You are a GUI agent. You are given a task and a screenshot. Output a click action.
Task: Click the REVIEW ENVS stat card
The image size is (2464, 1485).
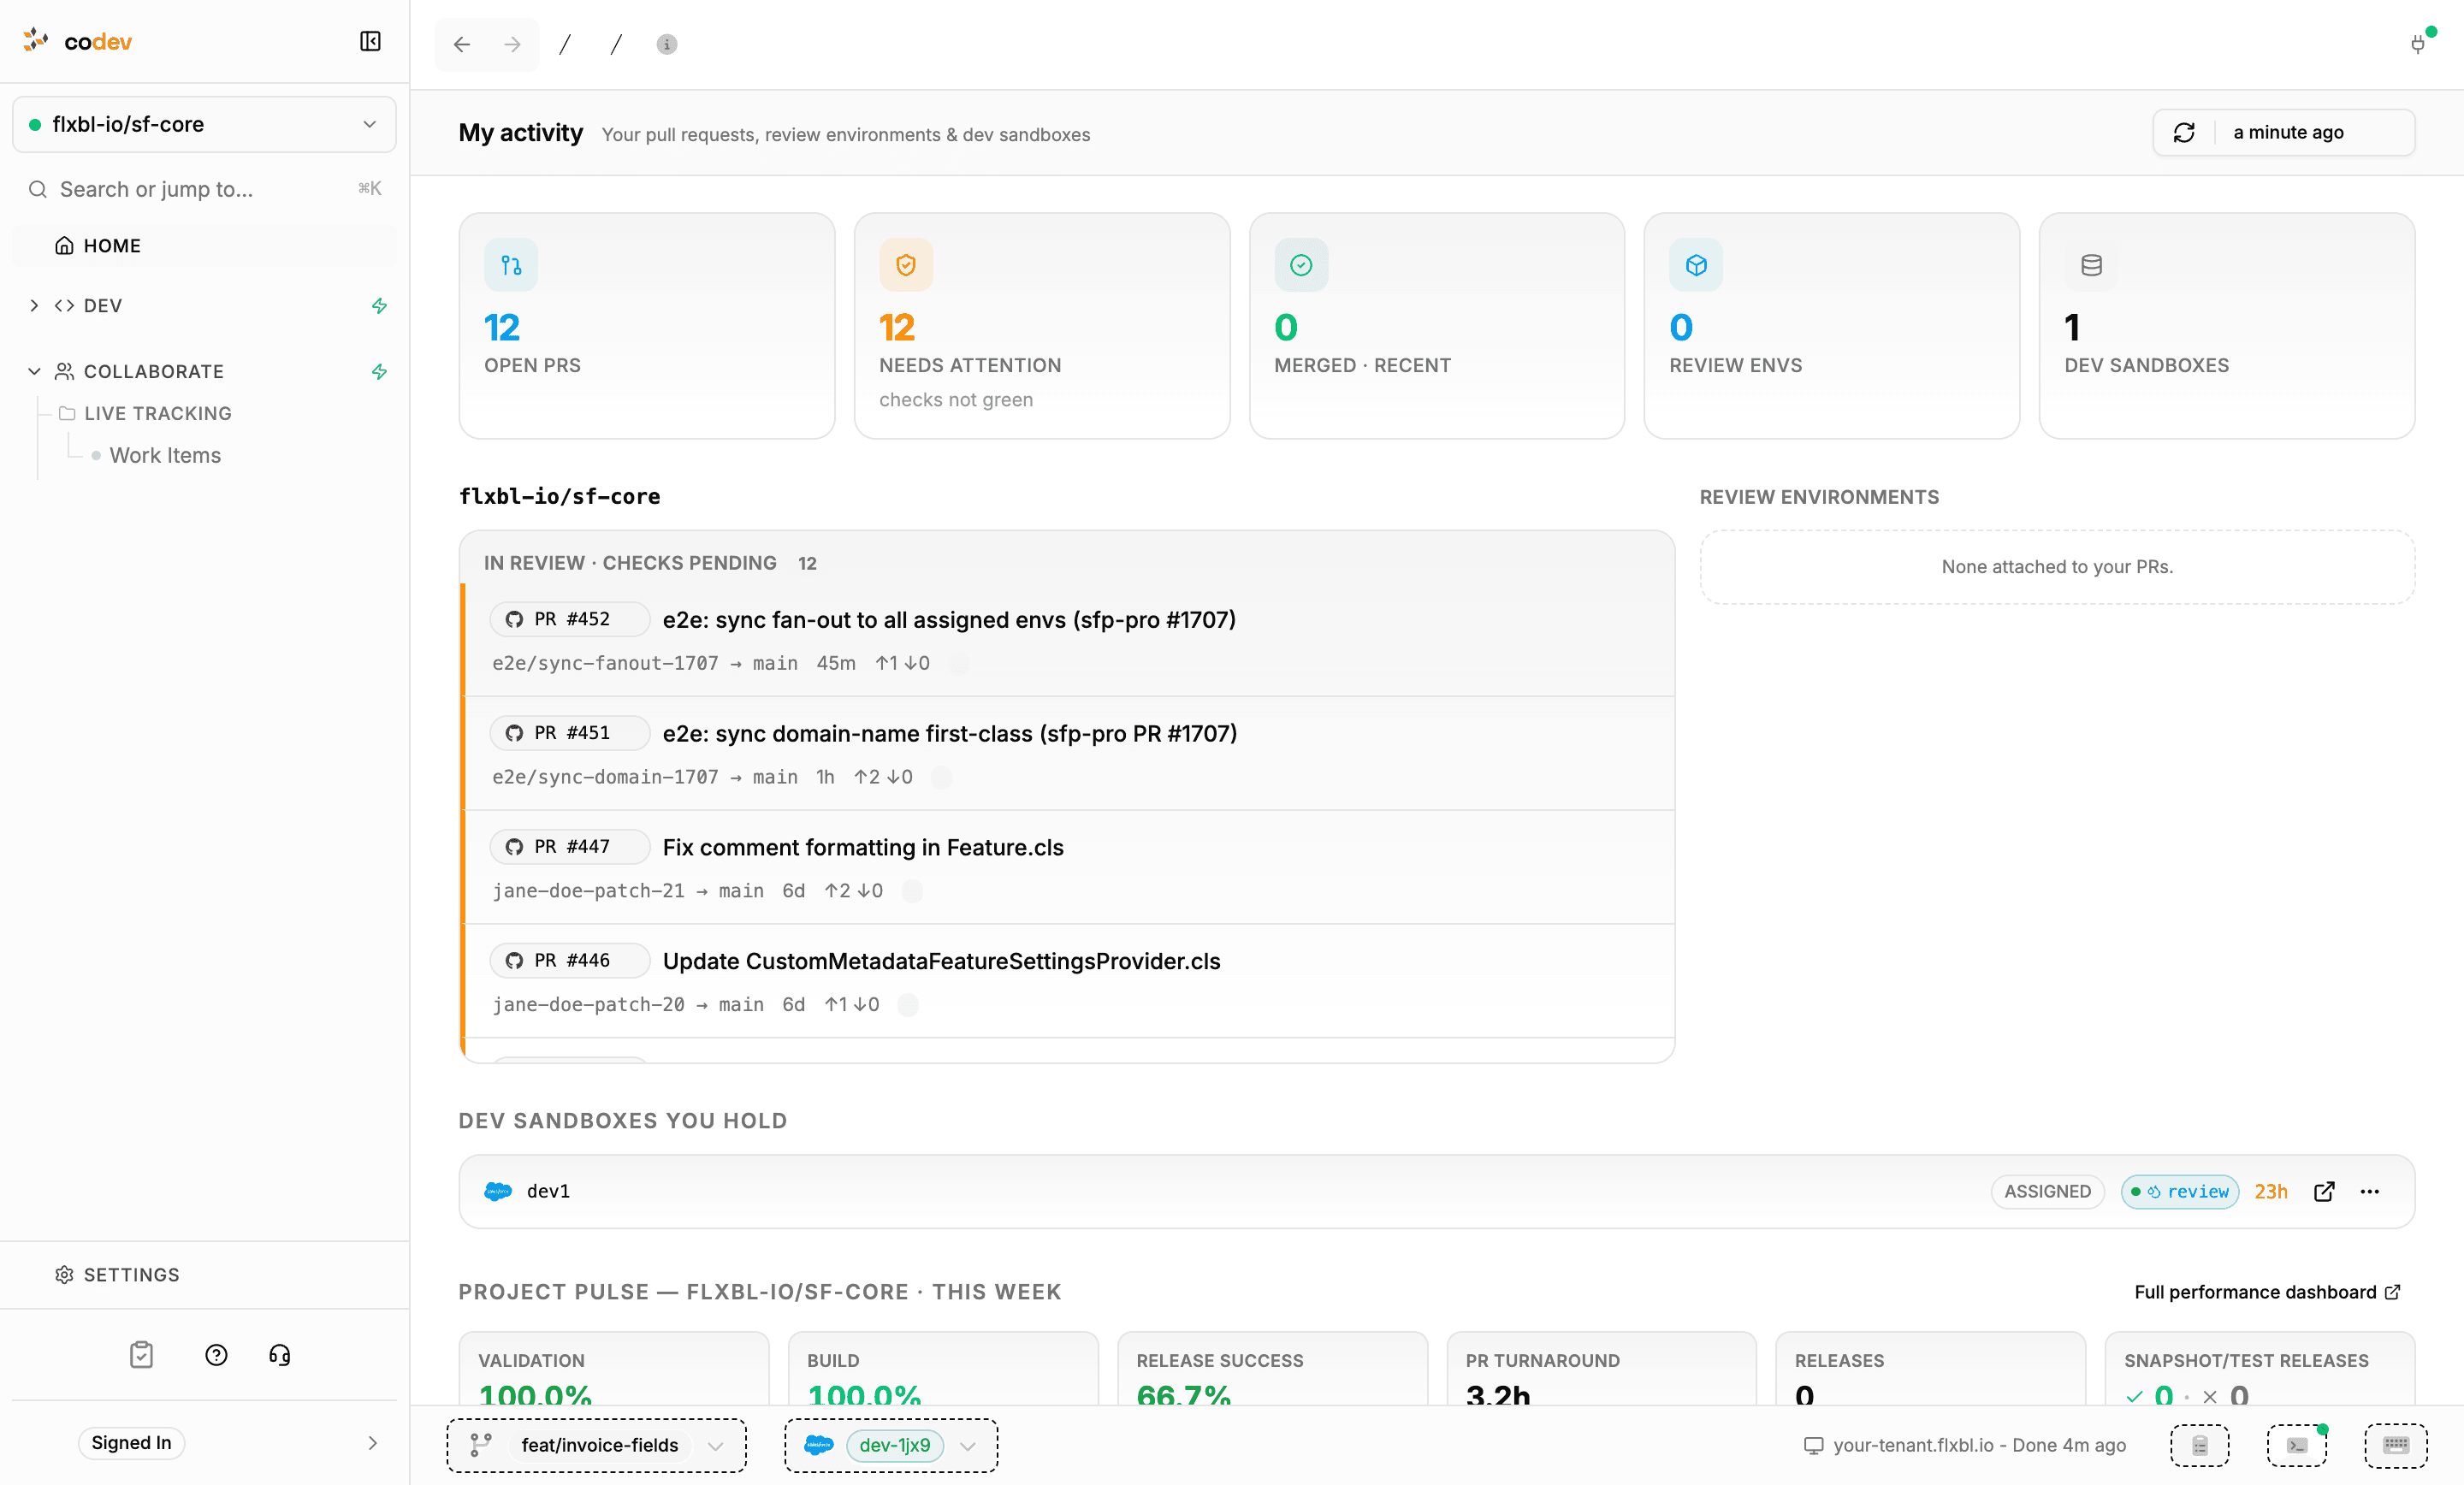(x=1832, y=325)
